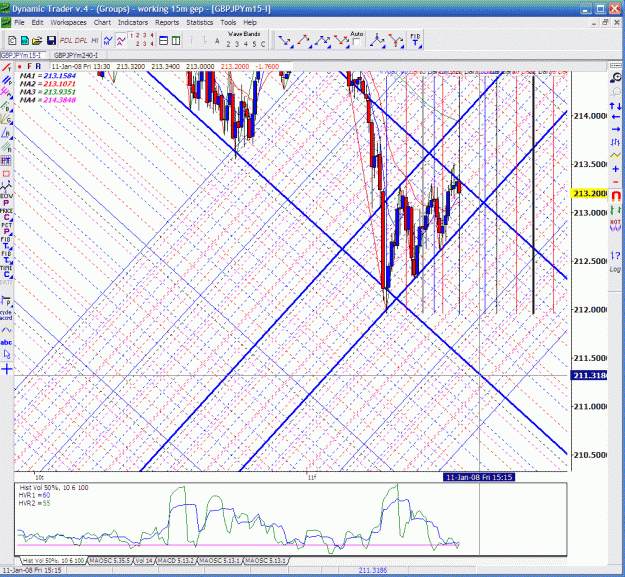Viewport: 625px width, 577px height.
Task: Select the vertical split window layout icon
Action: coord(176,40)
